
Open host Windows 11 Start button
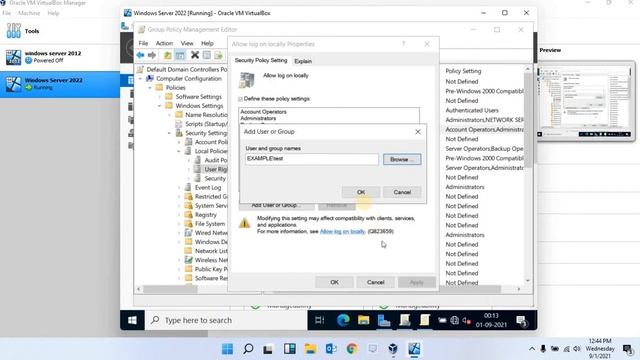click(x=227, y=349)
